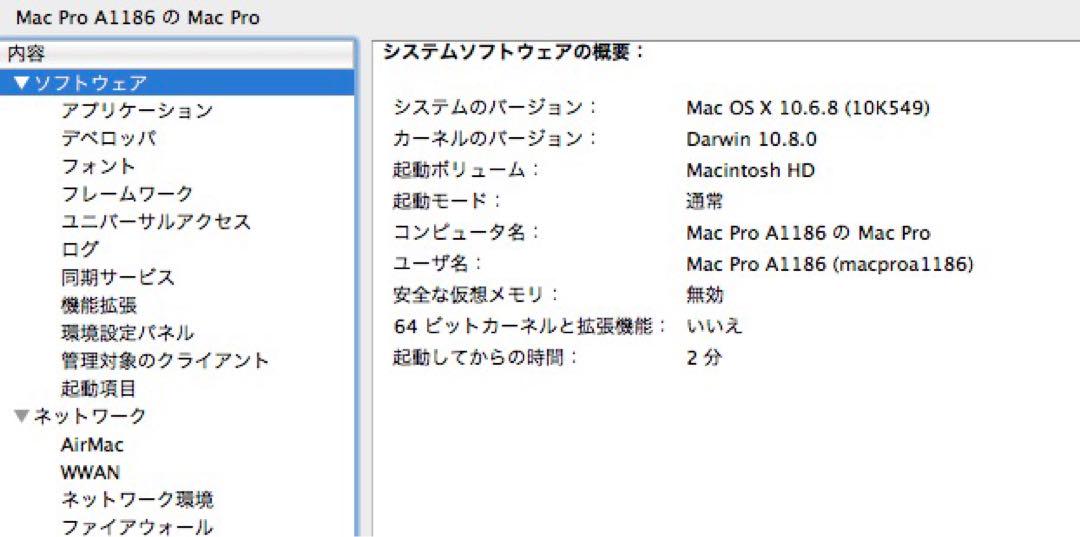Open AirMac under ネットワーク
This screenshot has height=537, width=1080.
tap(92, 445)
